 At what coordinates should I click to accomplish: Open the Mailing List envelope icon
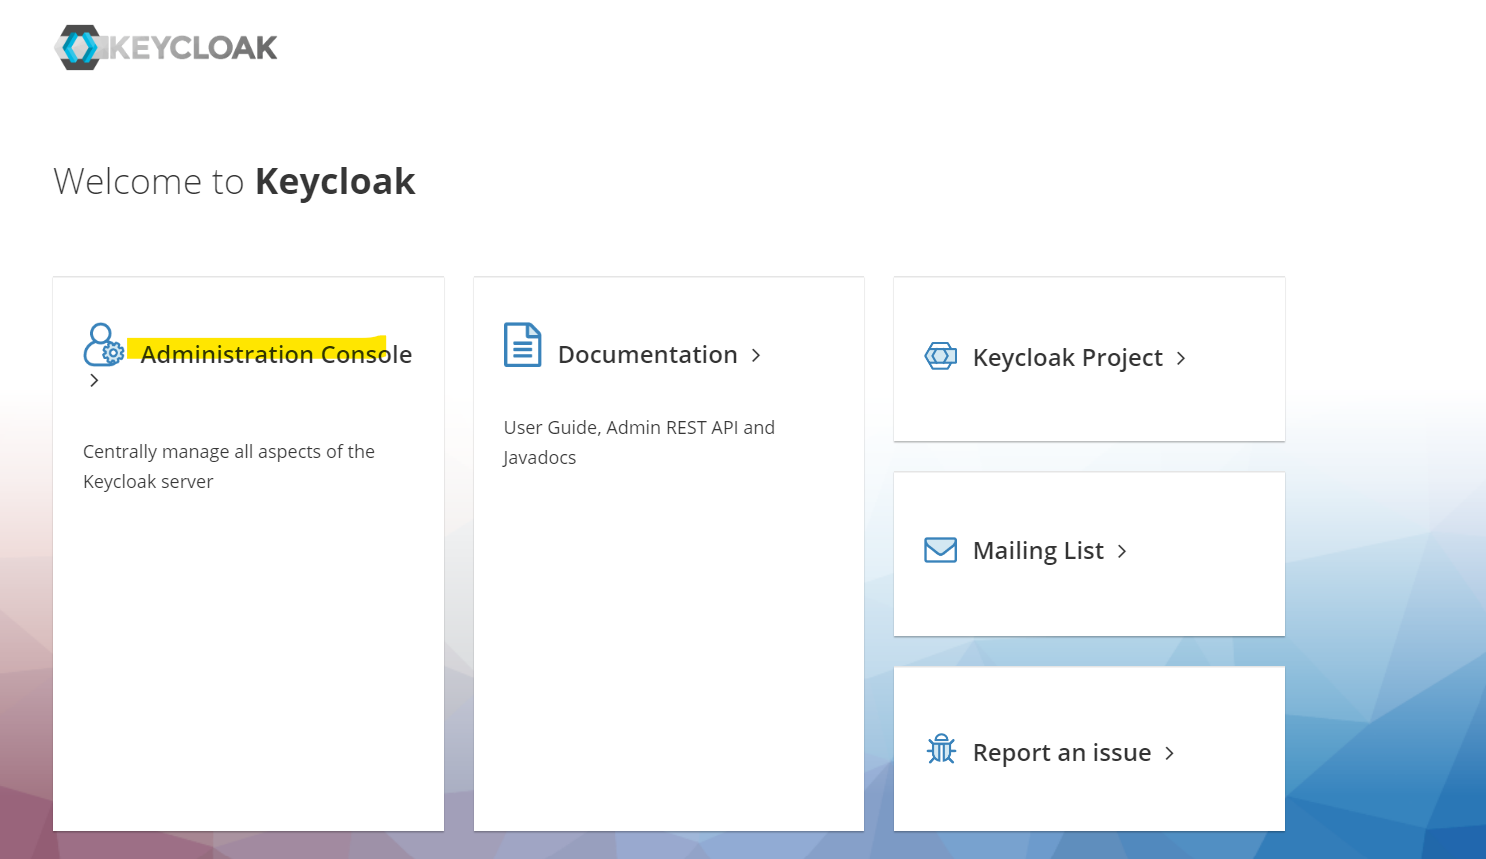click(940, 549)
